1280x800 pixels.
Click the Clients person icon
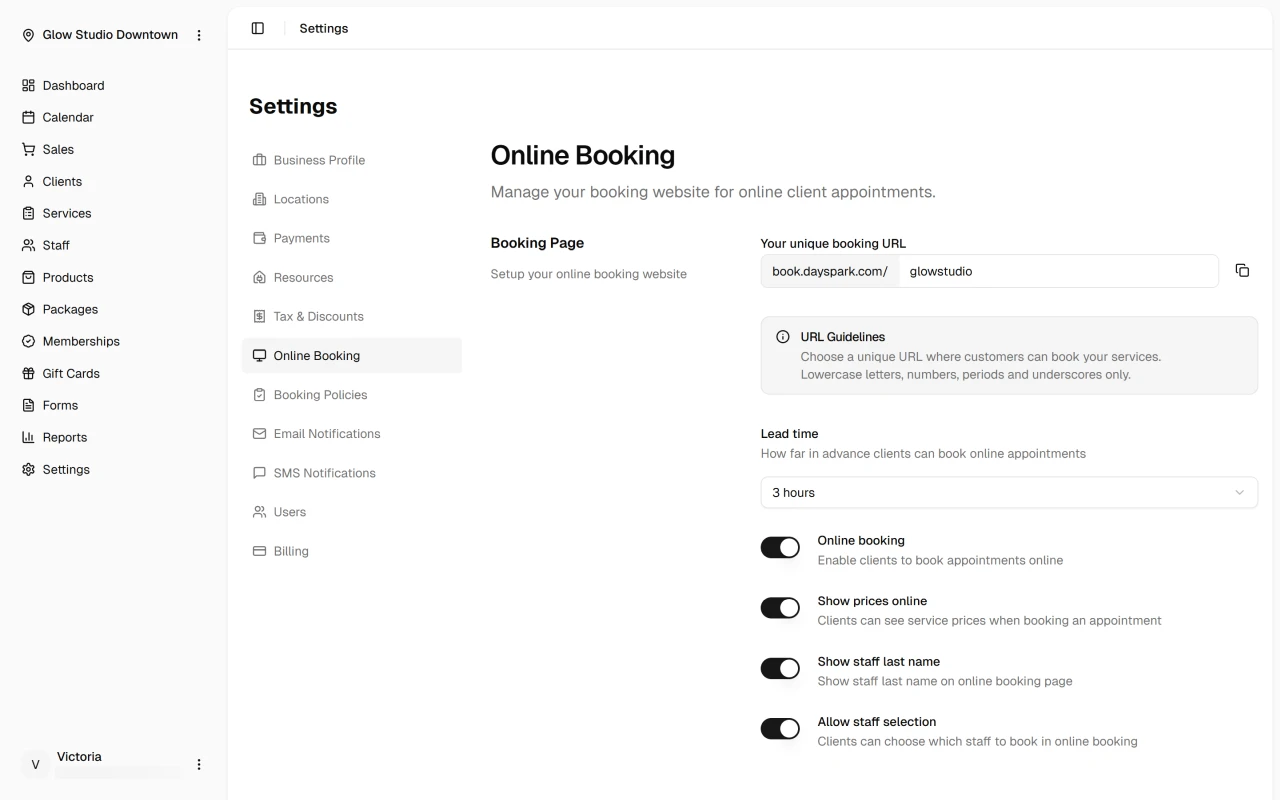(x=28, y=182)
